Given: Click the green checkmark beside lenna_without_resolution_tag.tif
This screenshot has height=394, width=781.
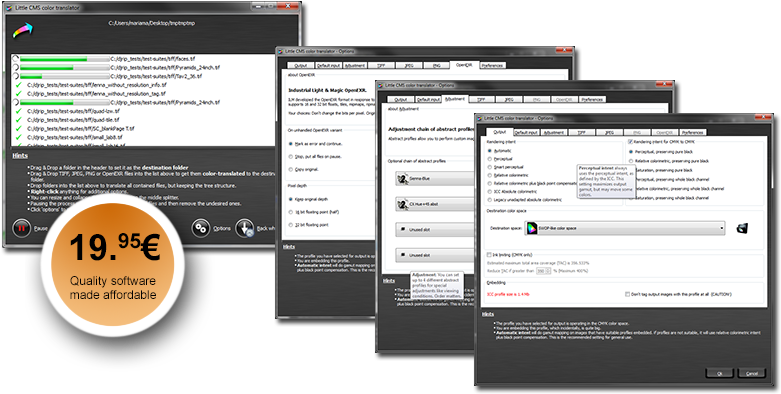Looking at the screenshot, I should (x=19, y=94).
